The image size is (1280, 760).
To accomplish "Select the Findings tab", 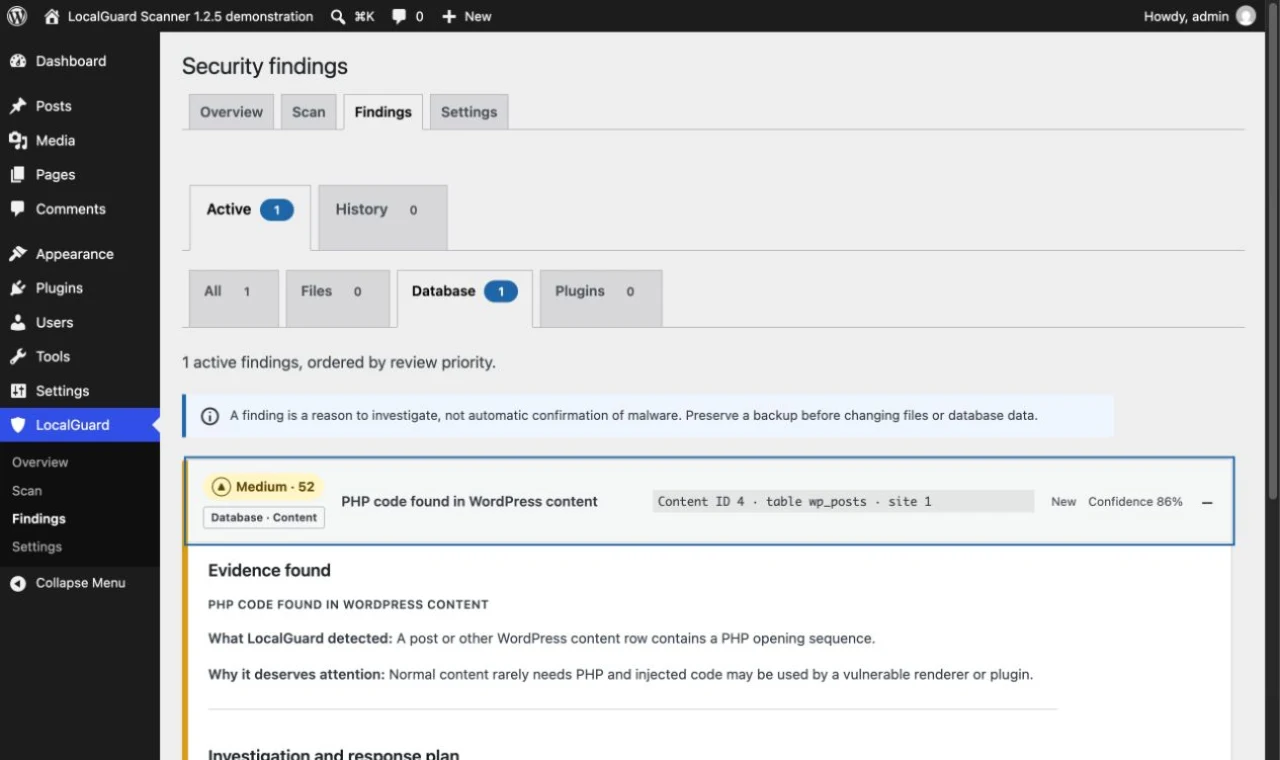I will click(383, 112).
